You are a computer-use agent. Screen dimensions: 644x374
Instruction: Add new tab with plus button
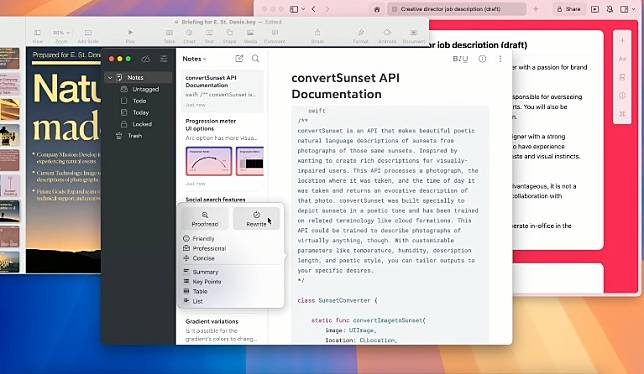pos(536,9)
